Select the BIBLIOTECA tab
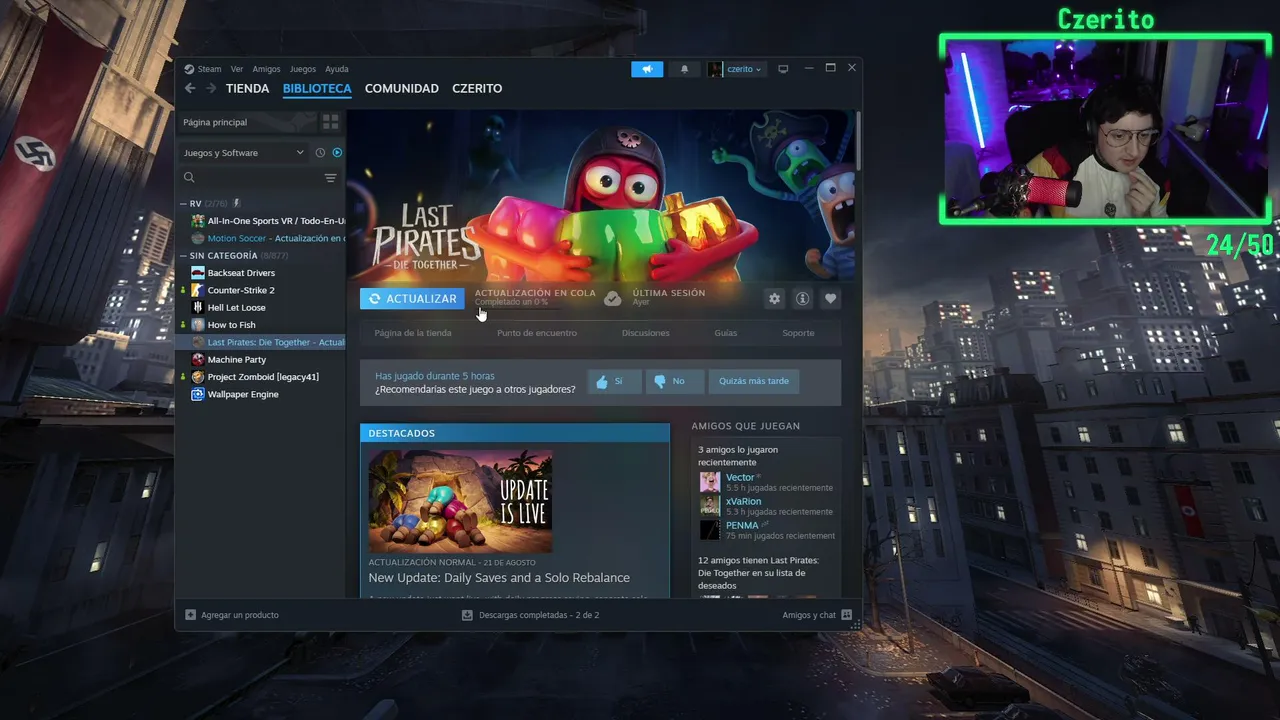 [x=317, y=89]
